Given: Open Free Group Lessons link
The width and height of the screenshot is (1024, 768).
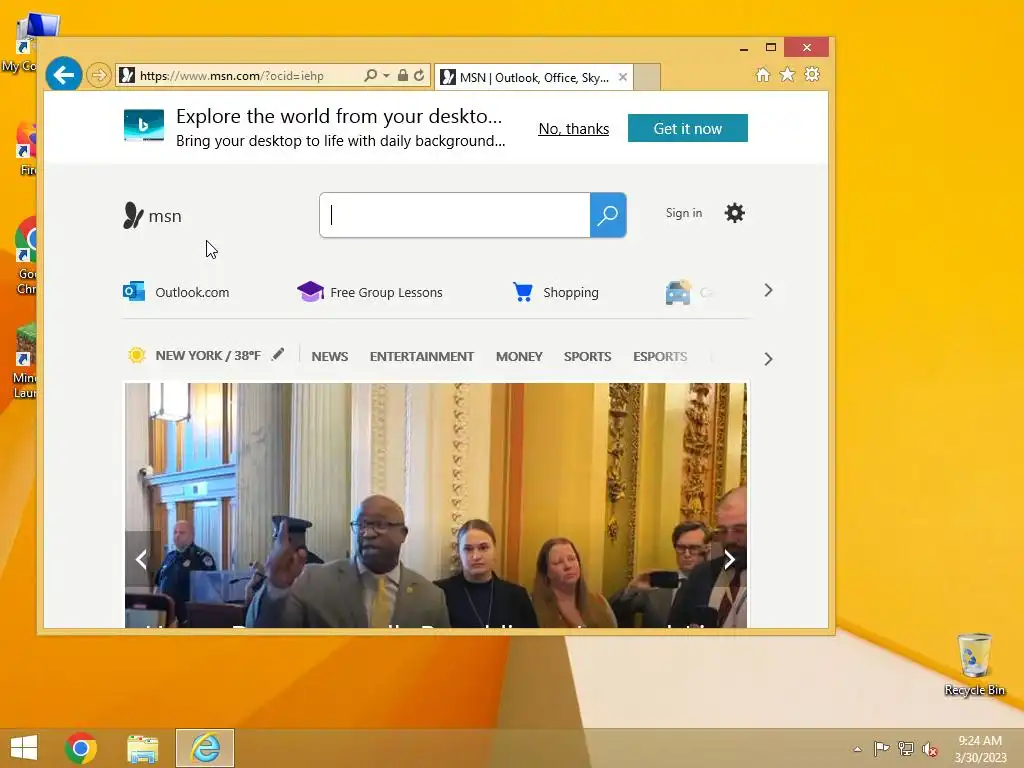Looking at the screenshot, I should [x=370, y=292].
